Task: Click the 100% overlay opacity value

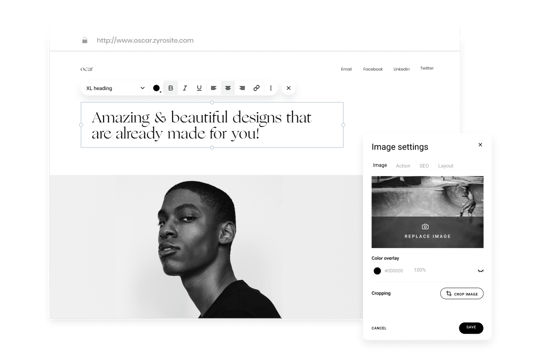Action: coord(420,270)
